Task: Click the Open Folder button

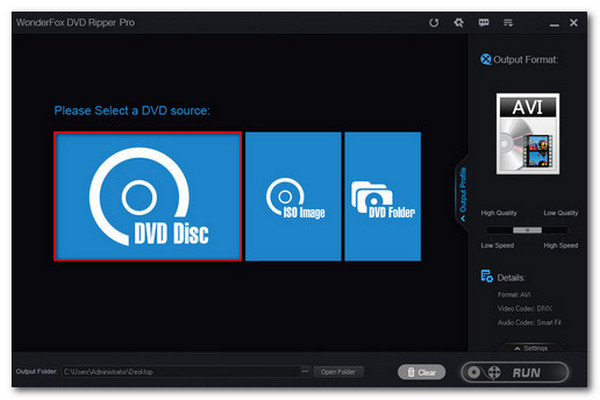Action: click(x=338, y=372)
